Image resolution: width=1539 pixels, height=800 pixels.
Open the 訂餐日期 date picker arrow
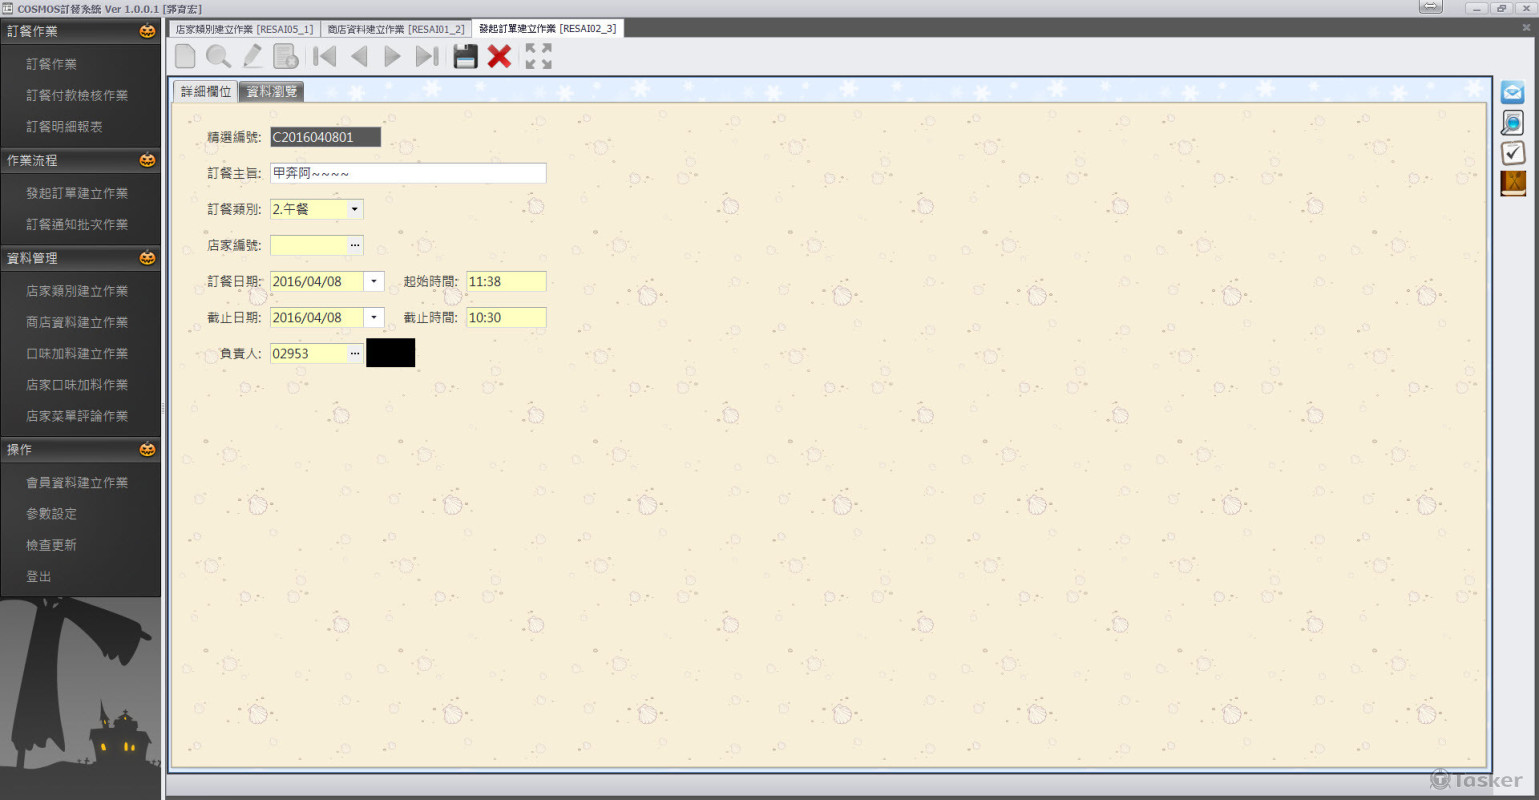(373, 281)
